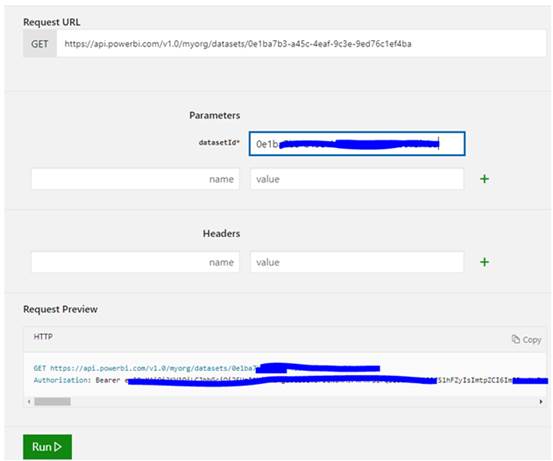Click the Request Preview heading
The image size is (553, 461).
(60, 309)
